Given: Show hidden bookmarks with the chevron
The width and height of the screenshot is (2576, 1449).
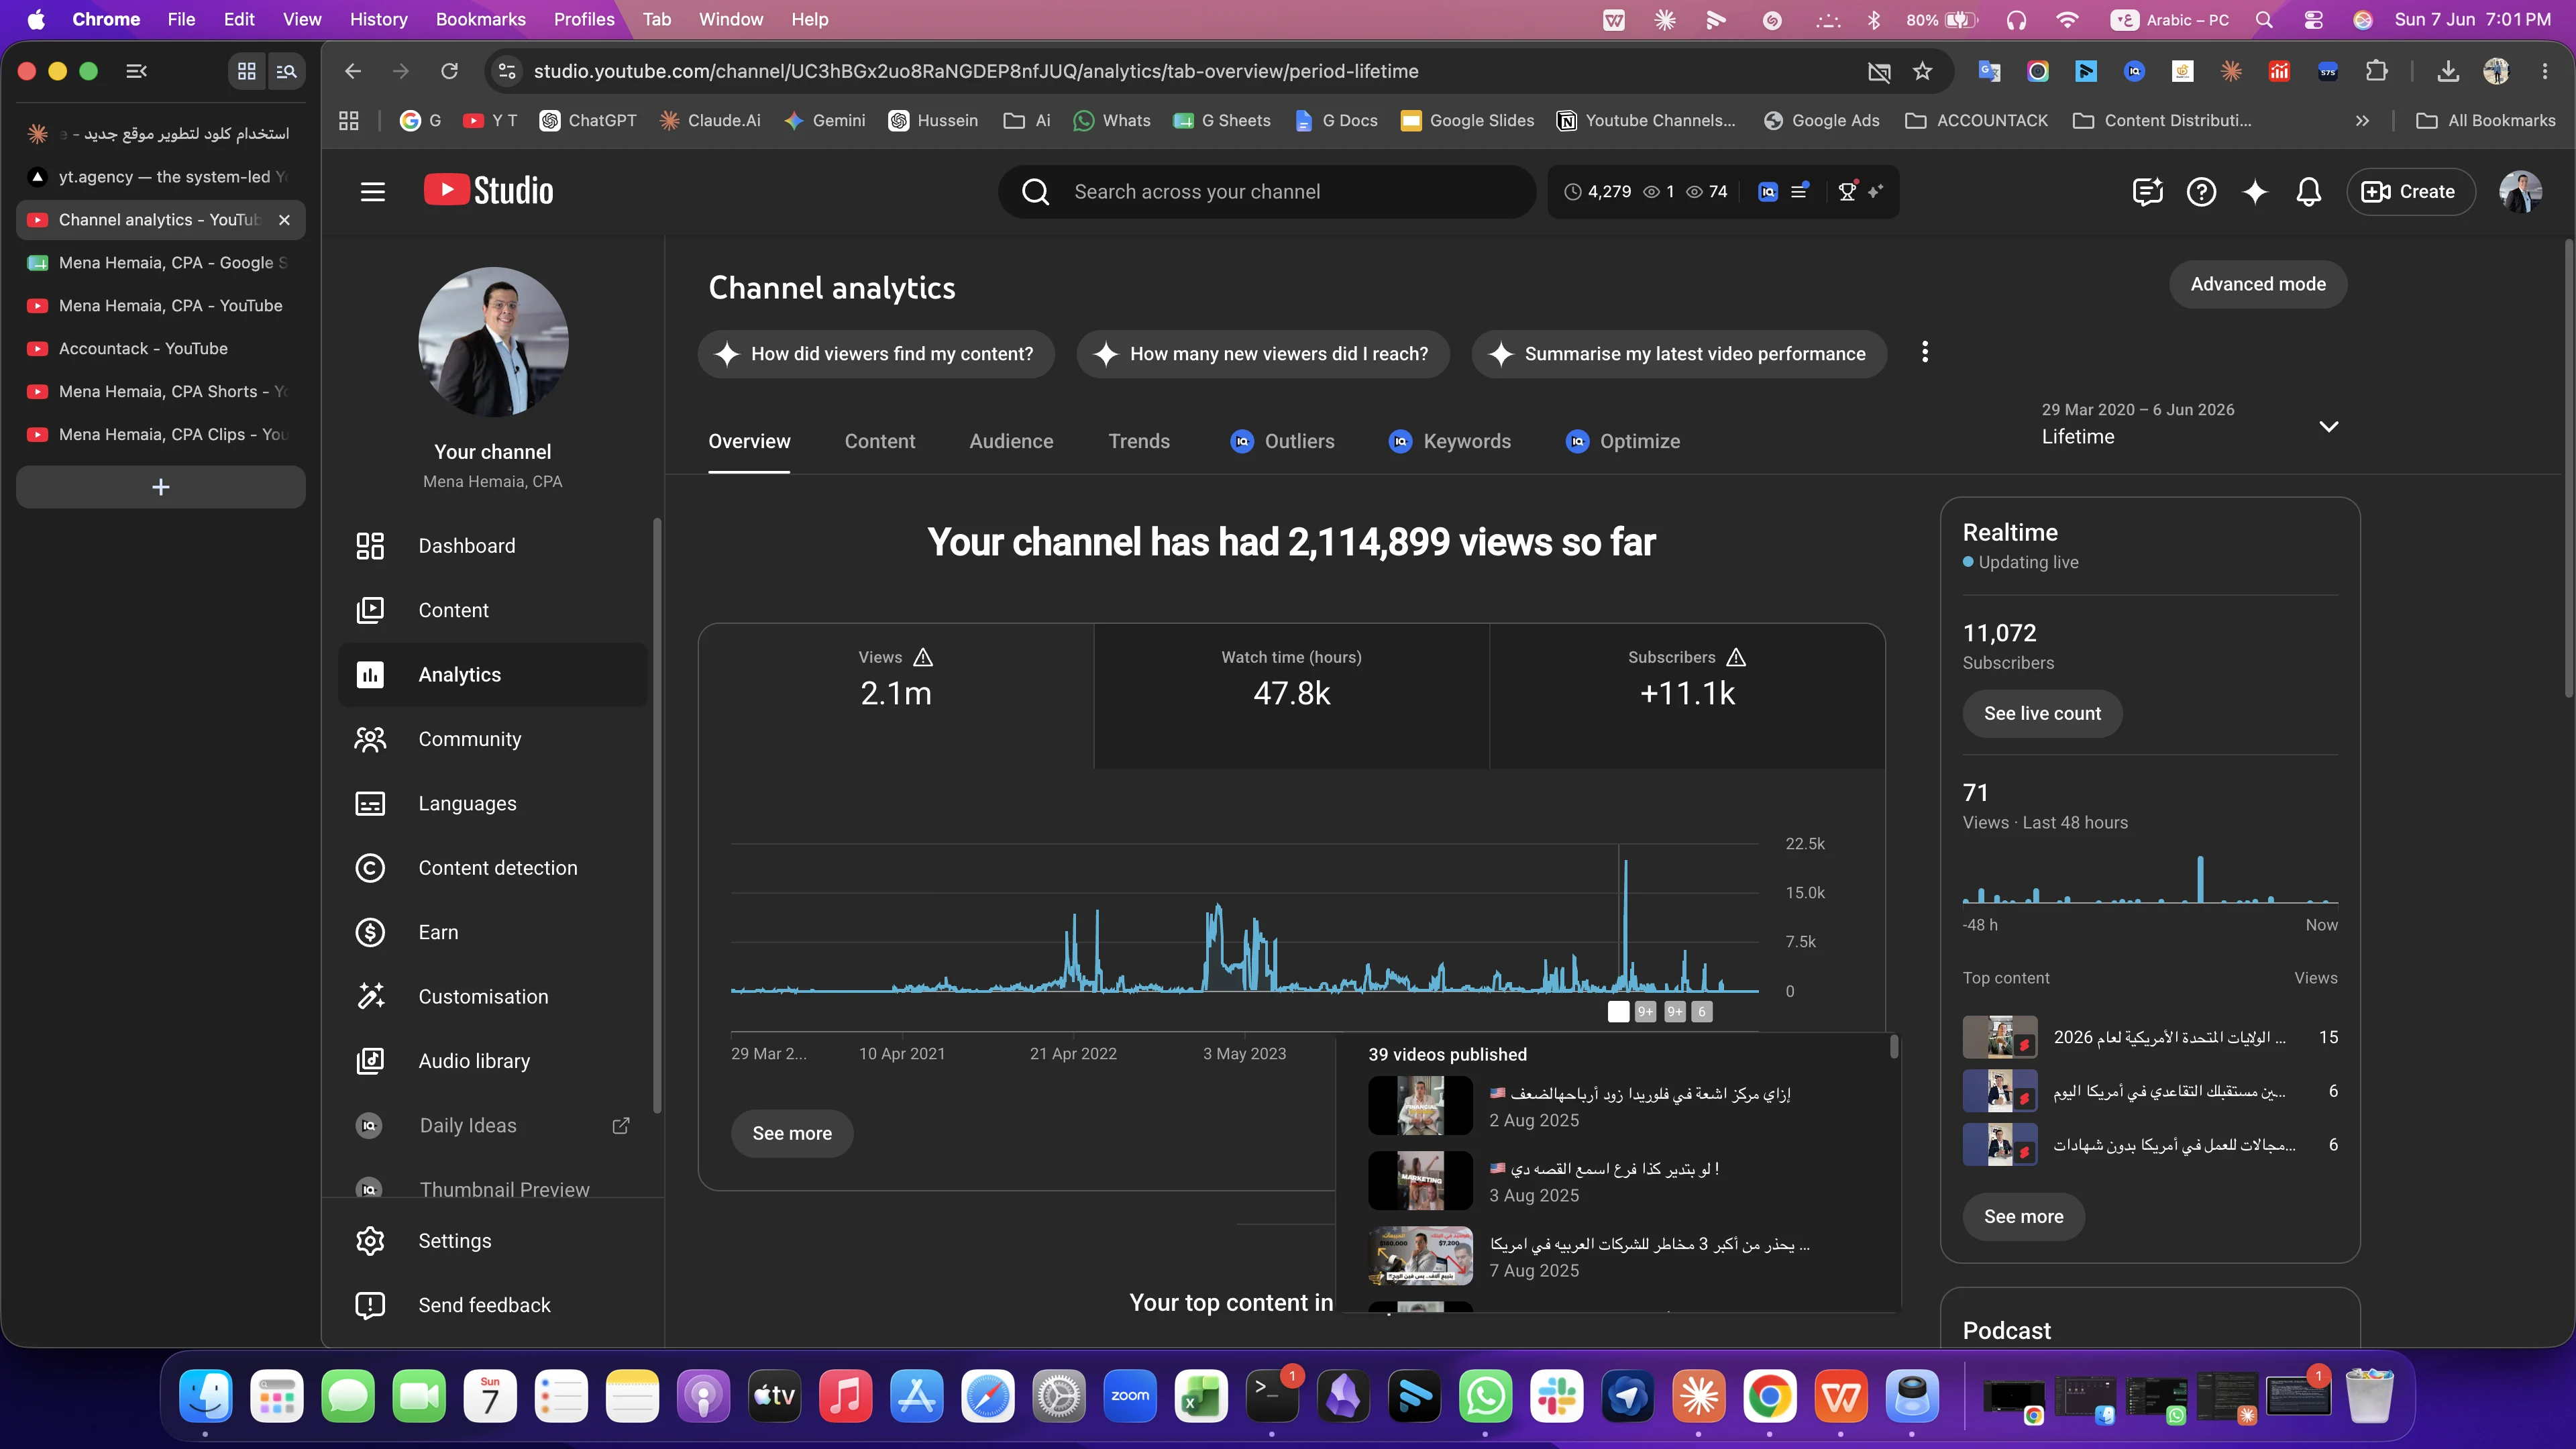Looking at the screenshot, I should 2362,120.
